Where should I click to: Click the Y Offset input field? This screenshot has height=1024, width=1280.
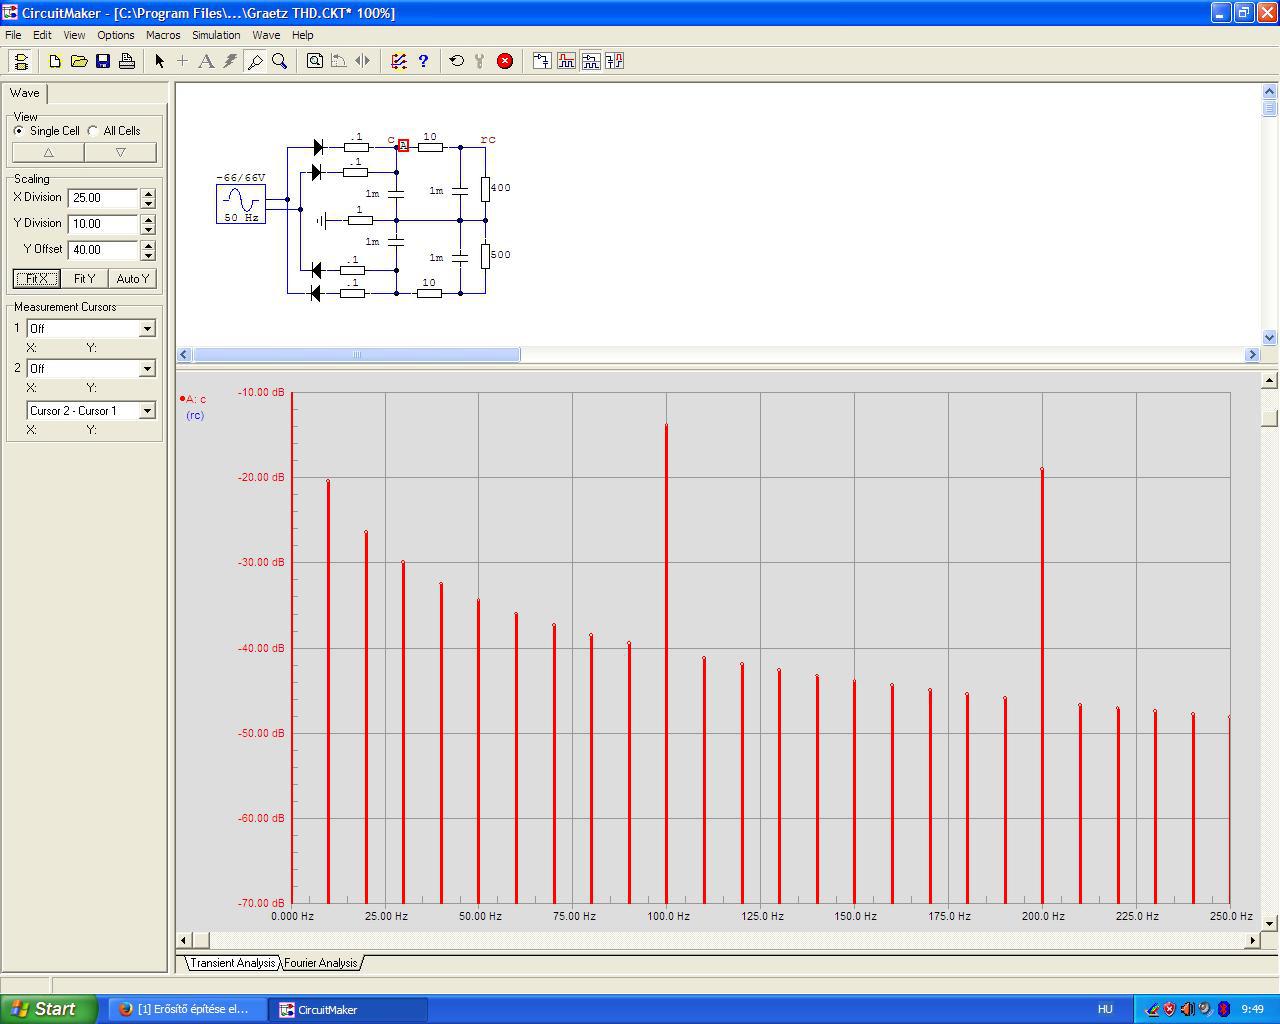[104, 250]
